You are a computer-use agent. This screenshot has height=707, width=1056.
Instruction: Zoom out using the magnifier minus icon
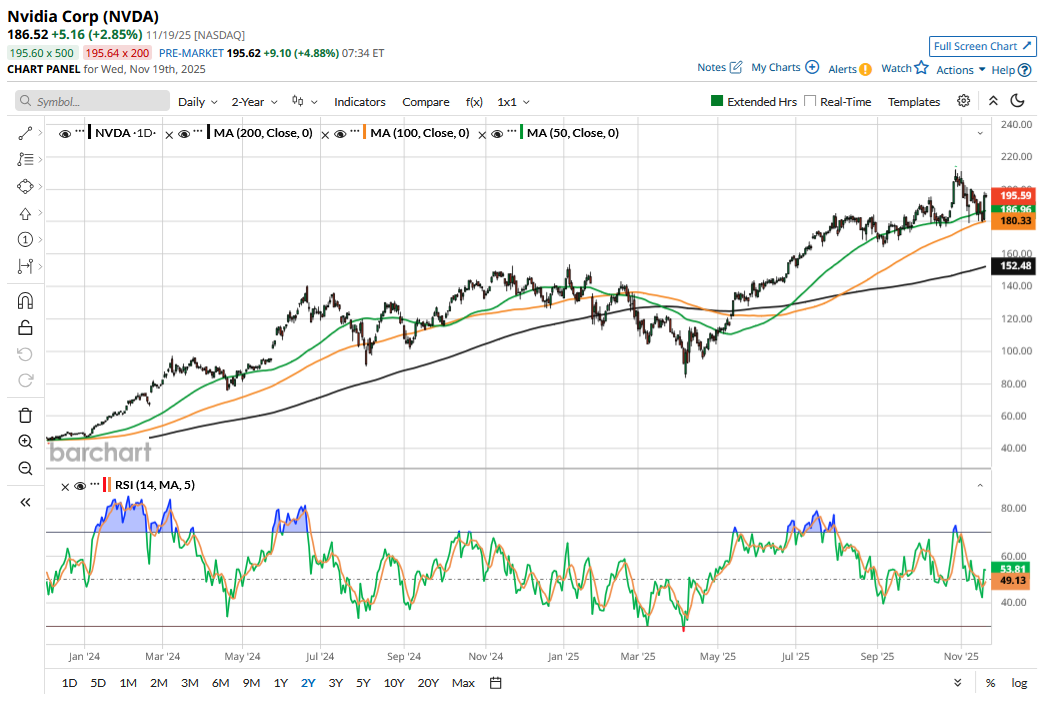[26, 468]
